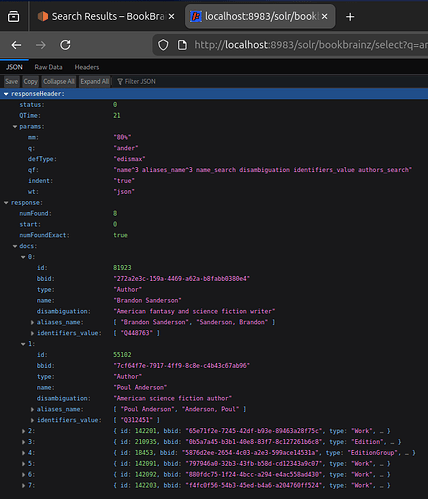Open a new browser tab
428x499 pixels.
(x=350, y=17)
